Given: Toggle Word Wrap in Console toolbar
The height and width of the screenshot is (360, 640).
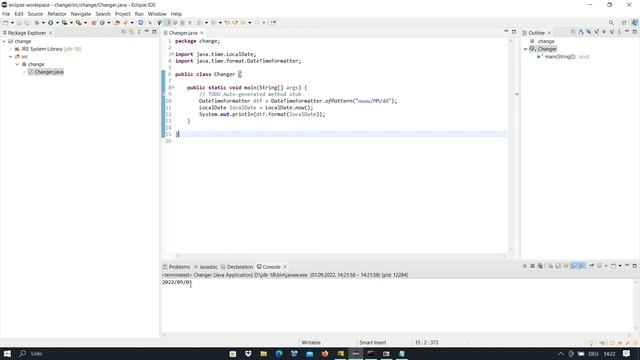Looking at the screenshot, I should pos(566,266).
